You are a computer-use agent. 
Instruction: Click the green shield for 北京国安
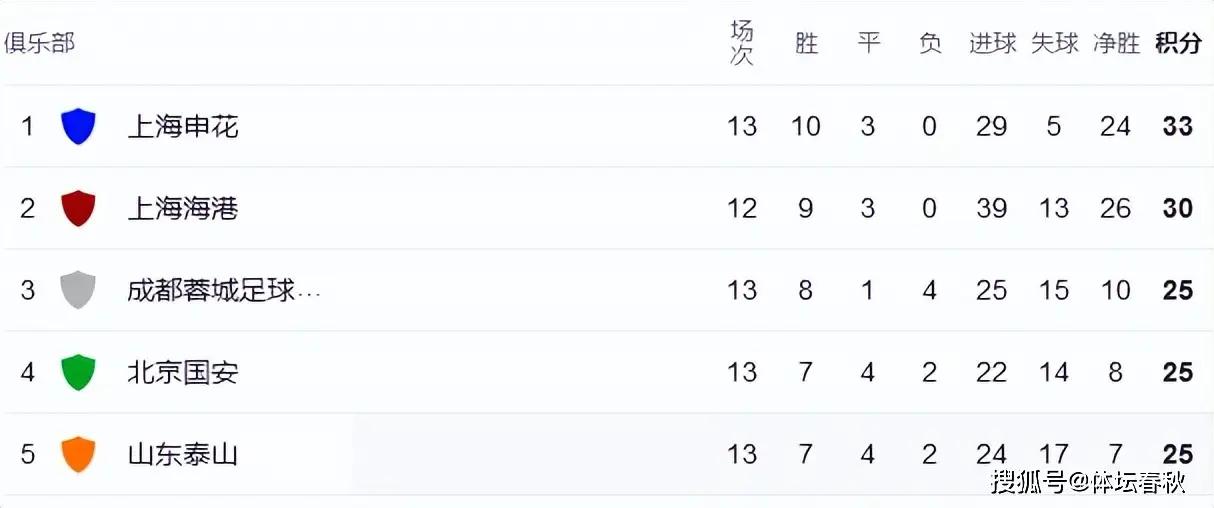78,372
